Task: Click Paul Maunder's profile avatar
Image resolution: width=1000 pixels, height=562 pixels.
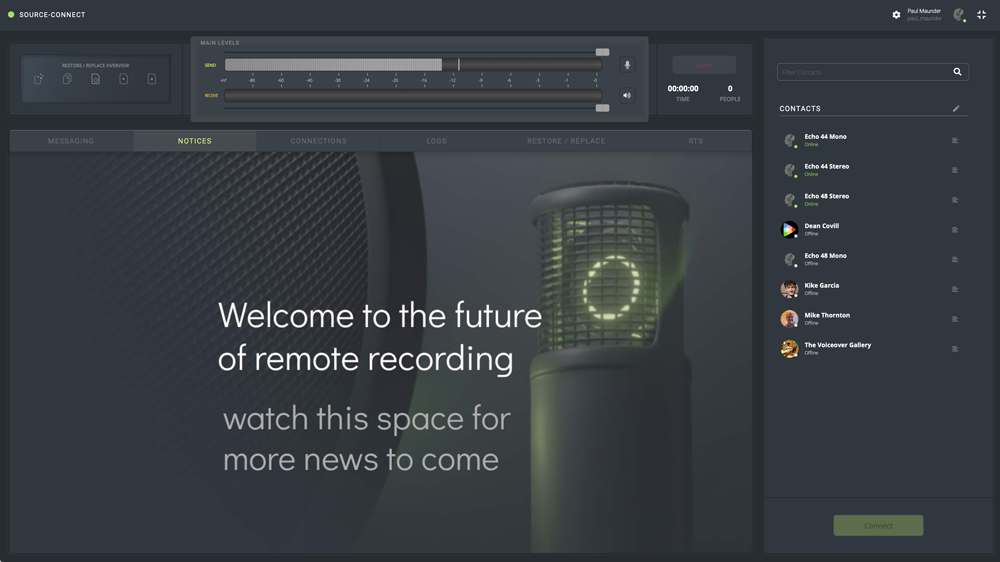Action: [x=959, y=15]
